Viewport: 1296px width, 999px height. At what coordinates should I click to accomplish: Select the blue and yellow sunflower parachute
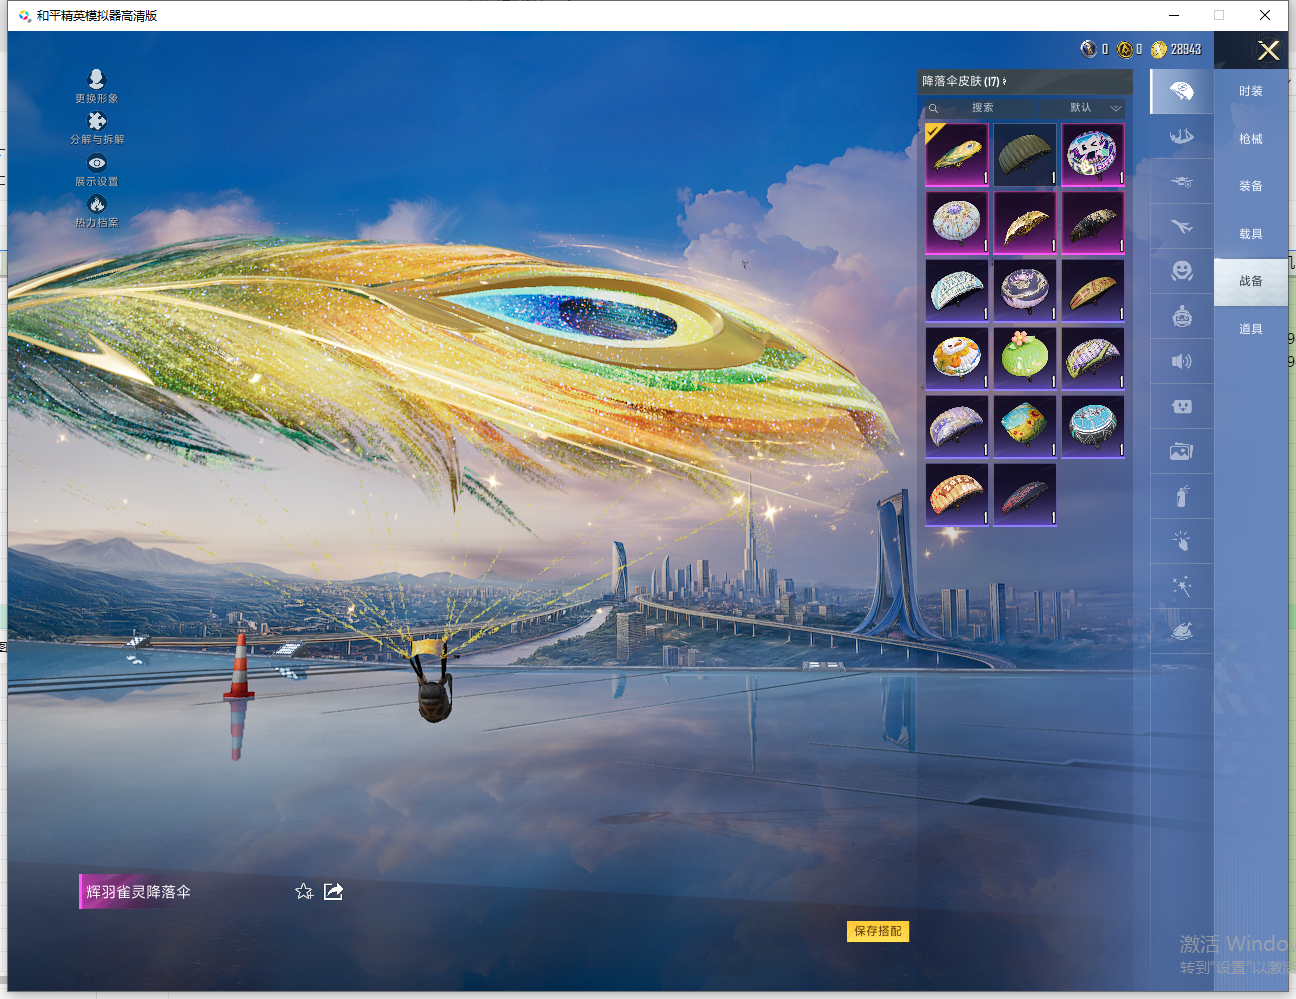point(1025,427)
